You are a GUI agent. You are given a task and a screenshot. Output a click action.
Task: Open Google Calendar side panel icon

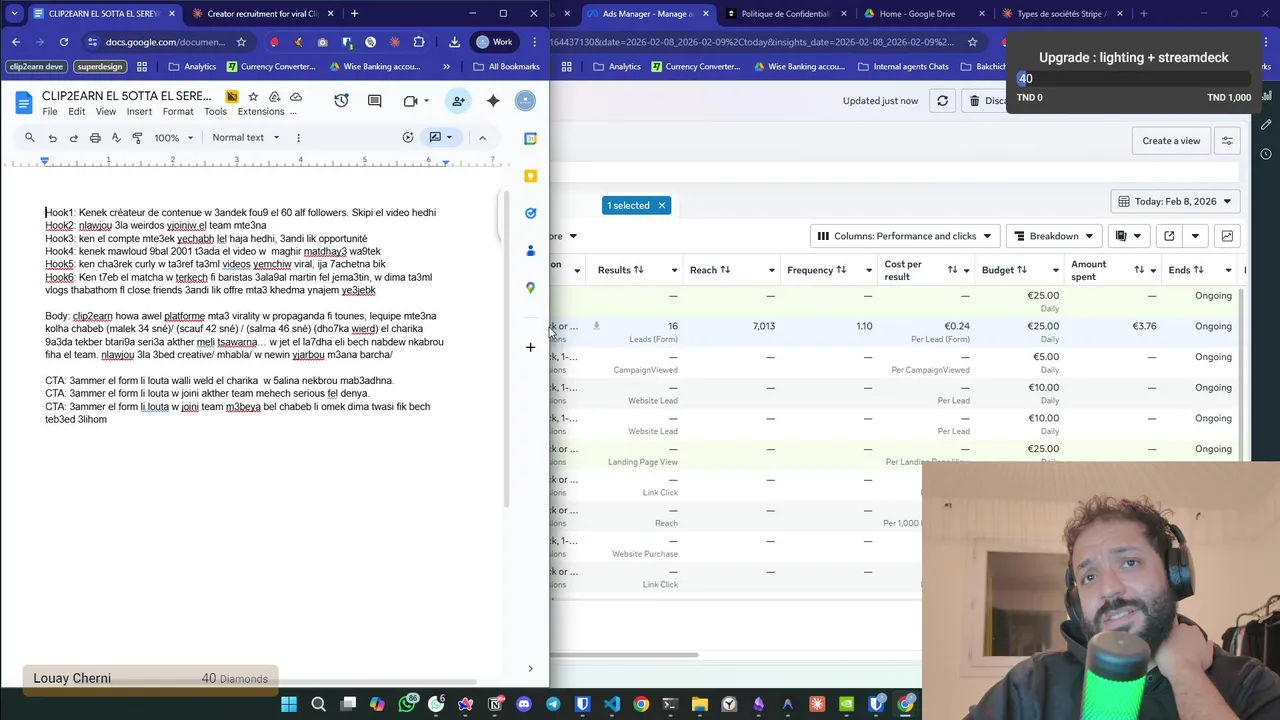click(x=530, y=138)
